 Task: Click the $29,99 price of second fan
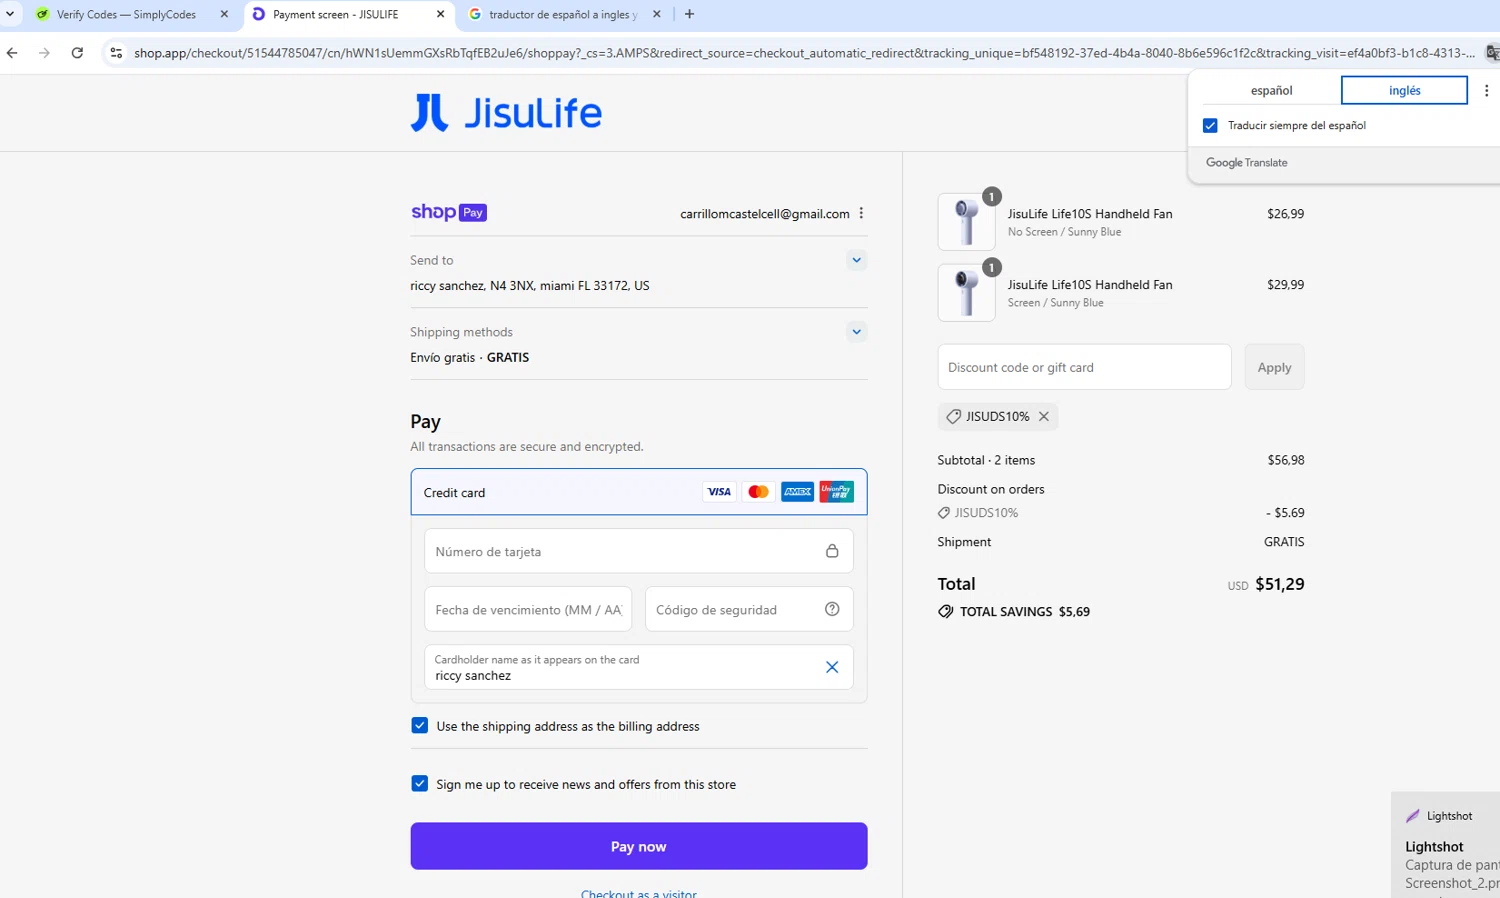coord(1285,284)
